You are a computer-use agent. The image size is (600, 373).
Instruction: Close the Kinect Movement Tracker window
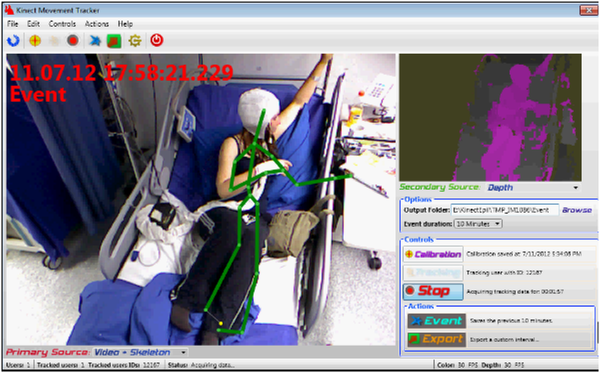click(x=589, y=10)
